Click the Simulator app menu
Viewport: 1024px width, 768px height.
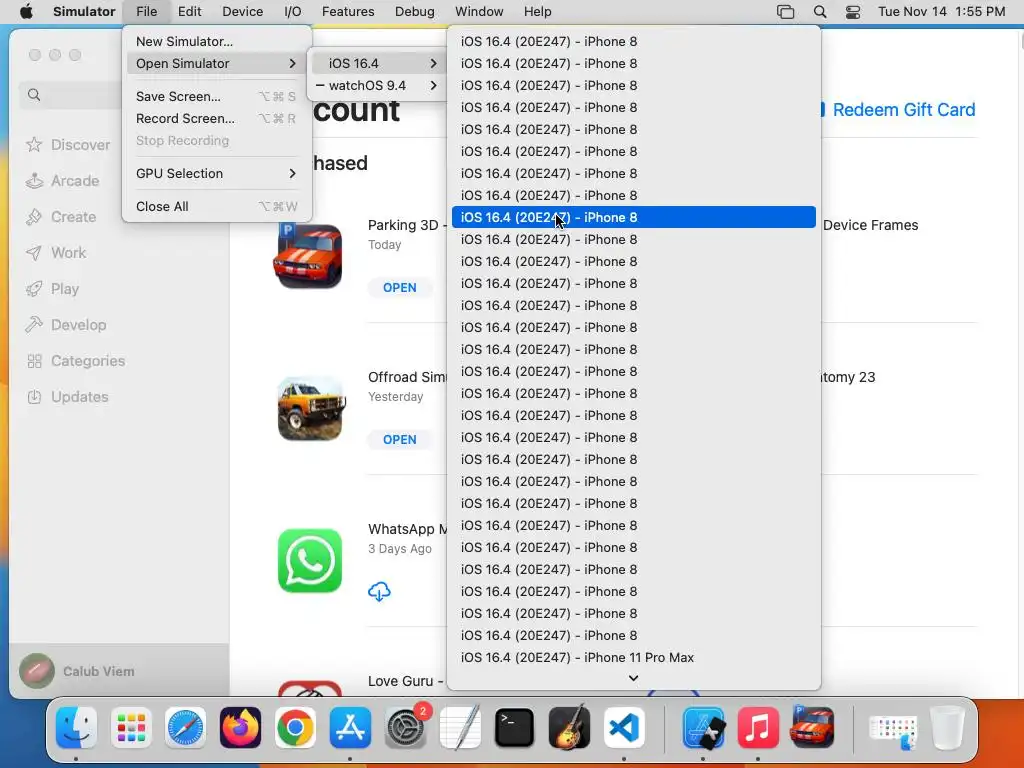click(84, 12)
